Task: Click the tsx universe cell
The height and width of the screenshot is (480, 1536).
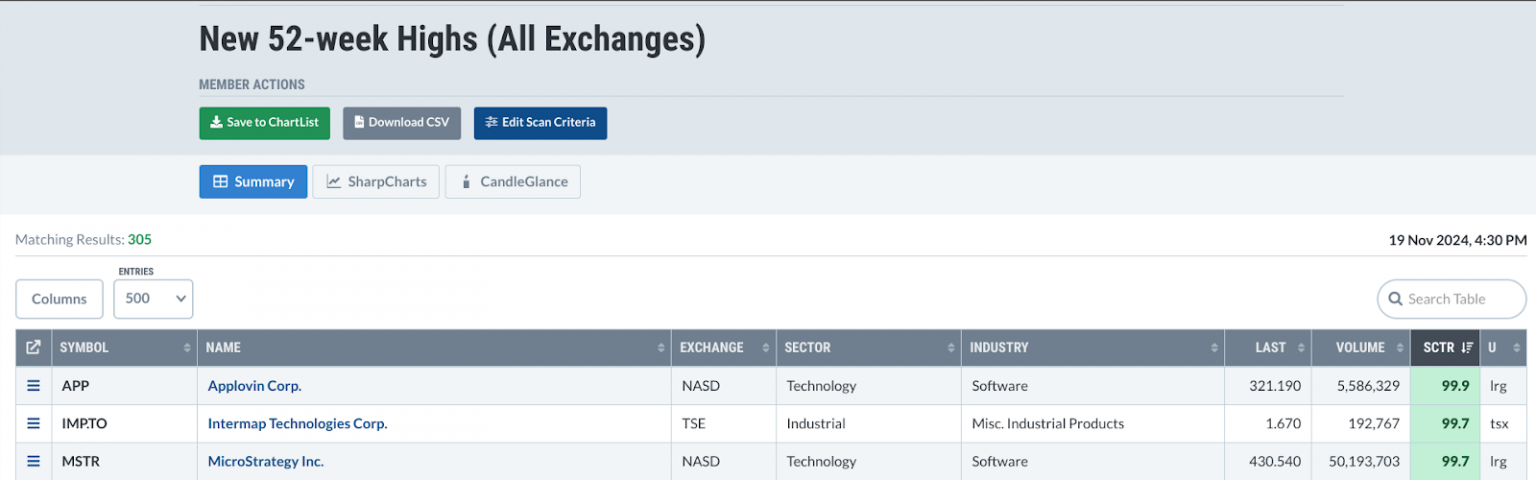Action: [x=1504, y=424]
